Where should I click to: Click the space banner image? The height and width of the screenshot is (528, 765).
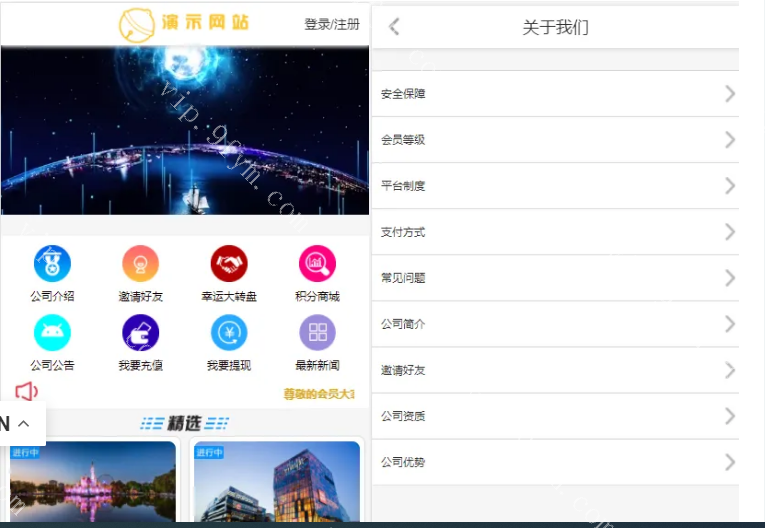click(185, 130)
